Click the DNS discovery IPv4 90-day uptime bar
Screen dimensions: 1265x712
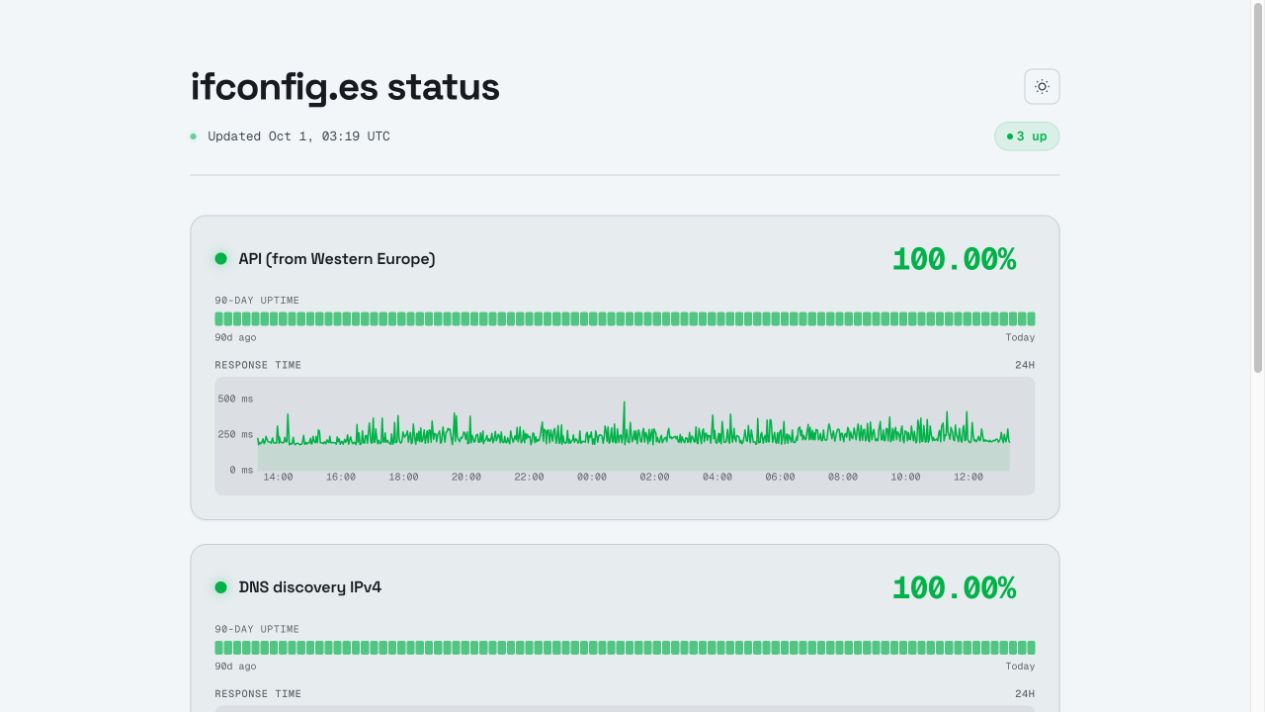625,648
